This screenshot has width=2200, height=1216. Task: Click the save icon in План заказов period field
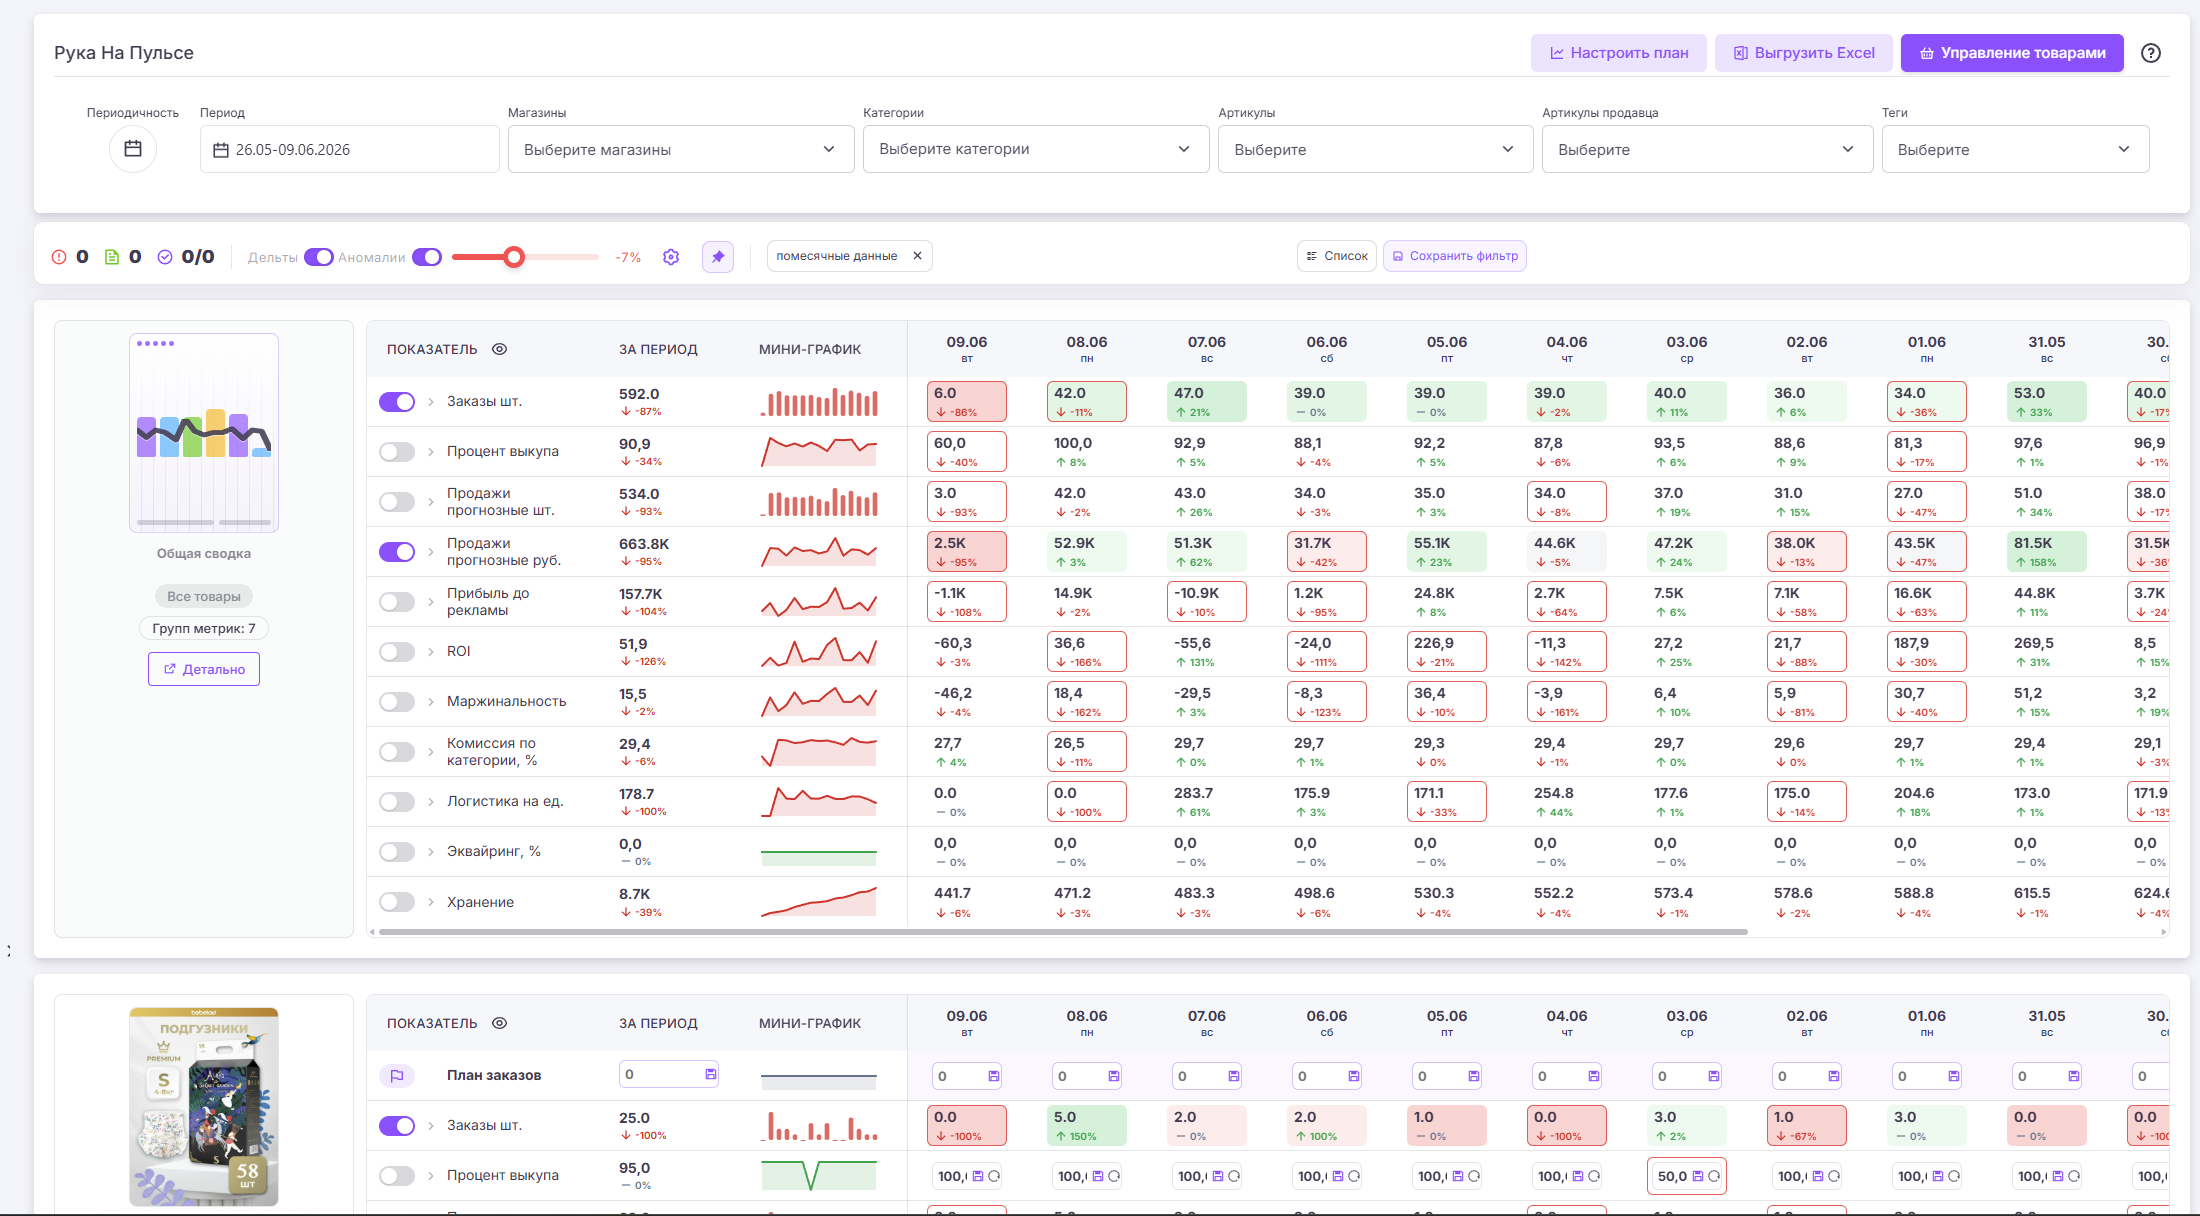click(711, 1074)
